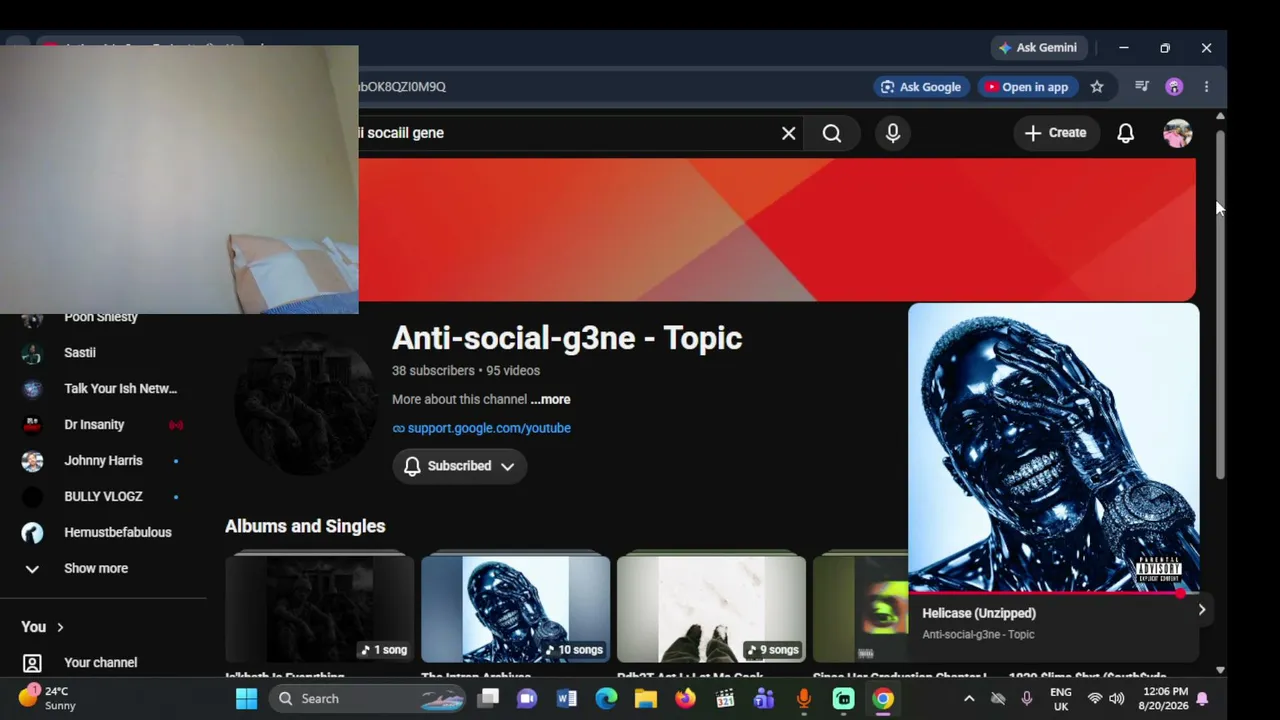Switch input language ENG UK
The image size is (1280, 720).
1061,699
